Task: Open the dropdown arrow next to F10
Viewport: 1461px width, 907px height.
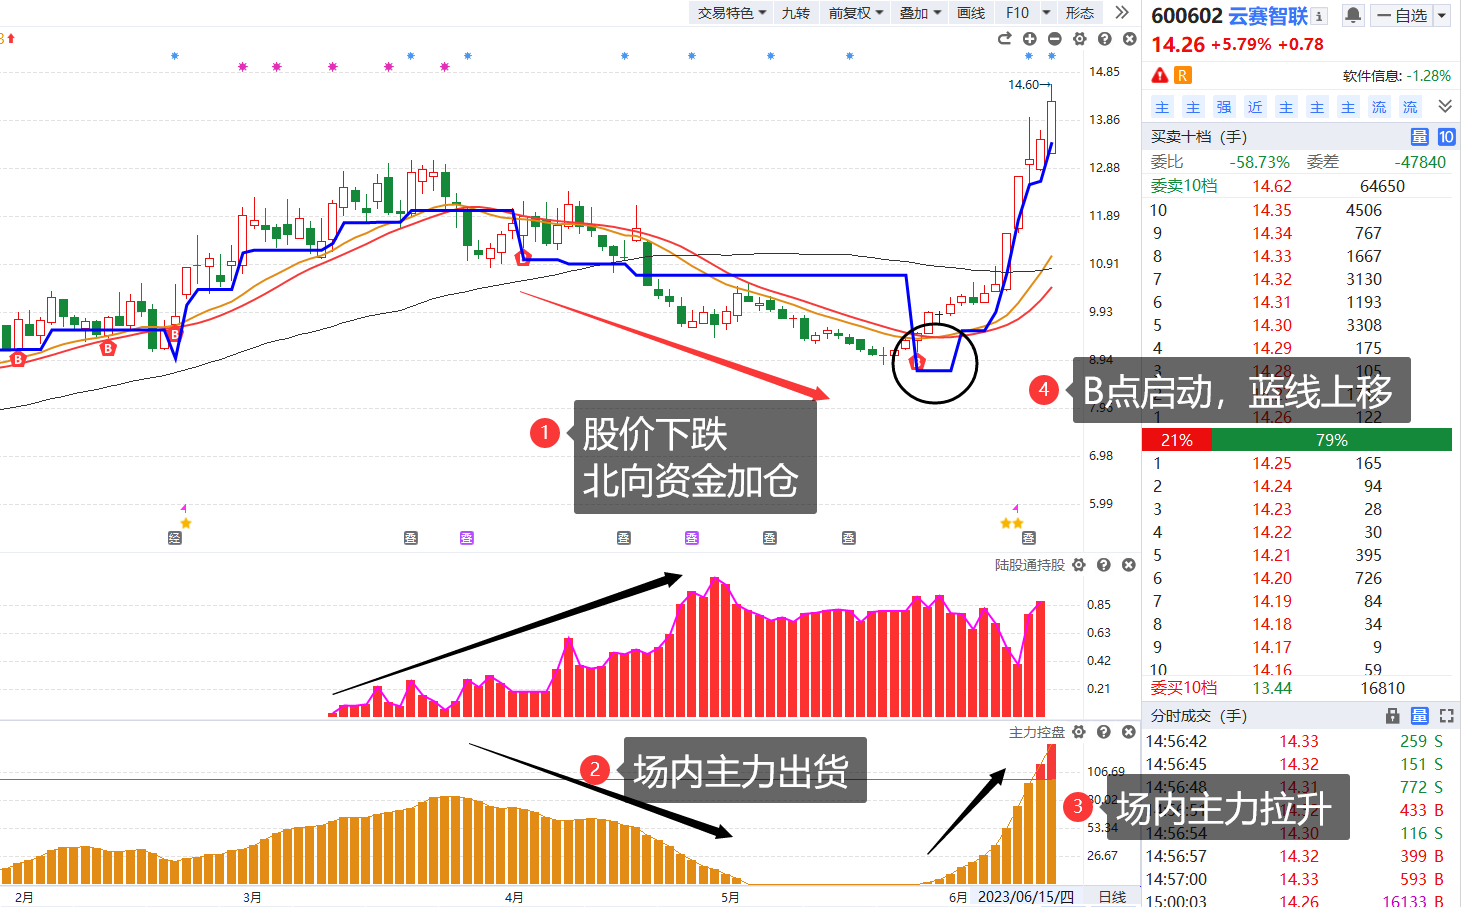Action: tap(1046, 13)
